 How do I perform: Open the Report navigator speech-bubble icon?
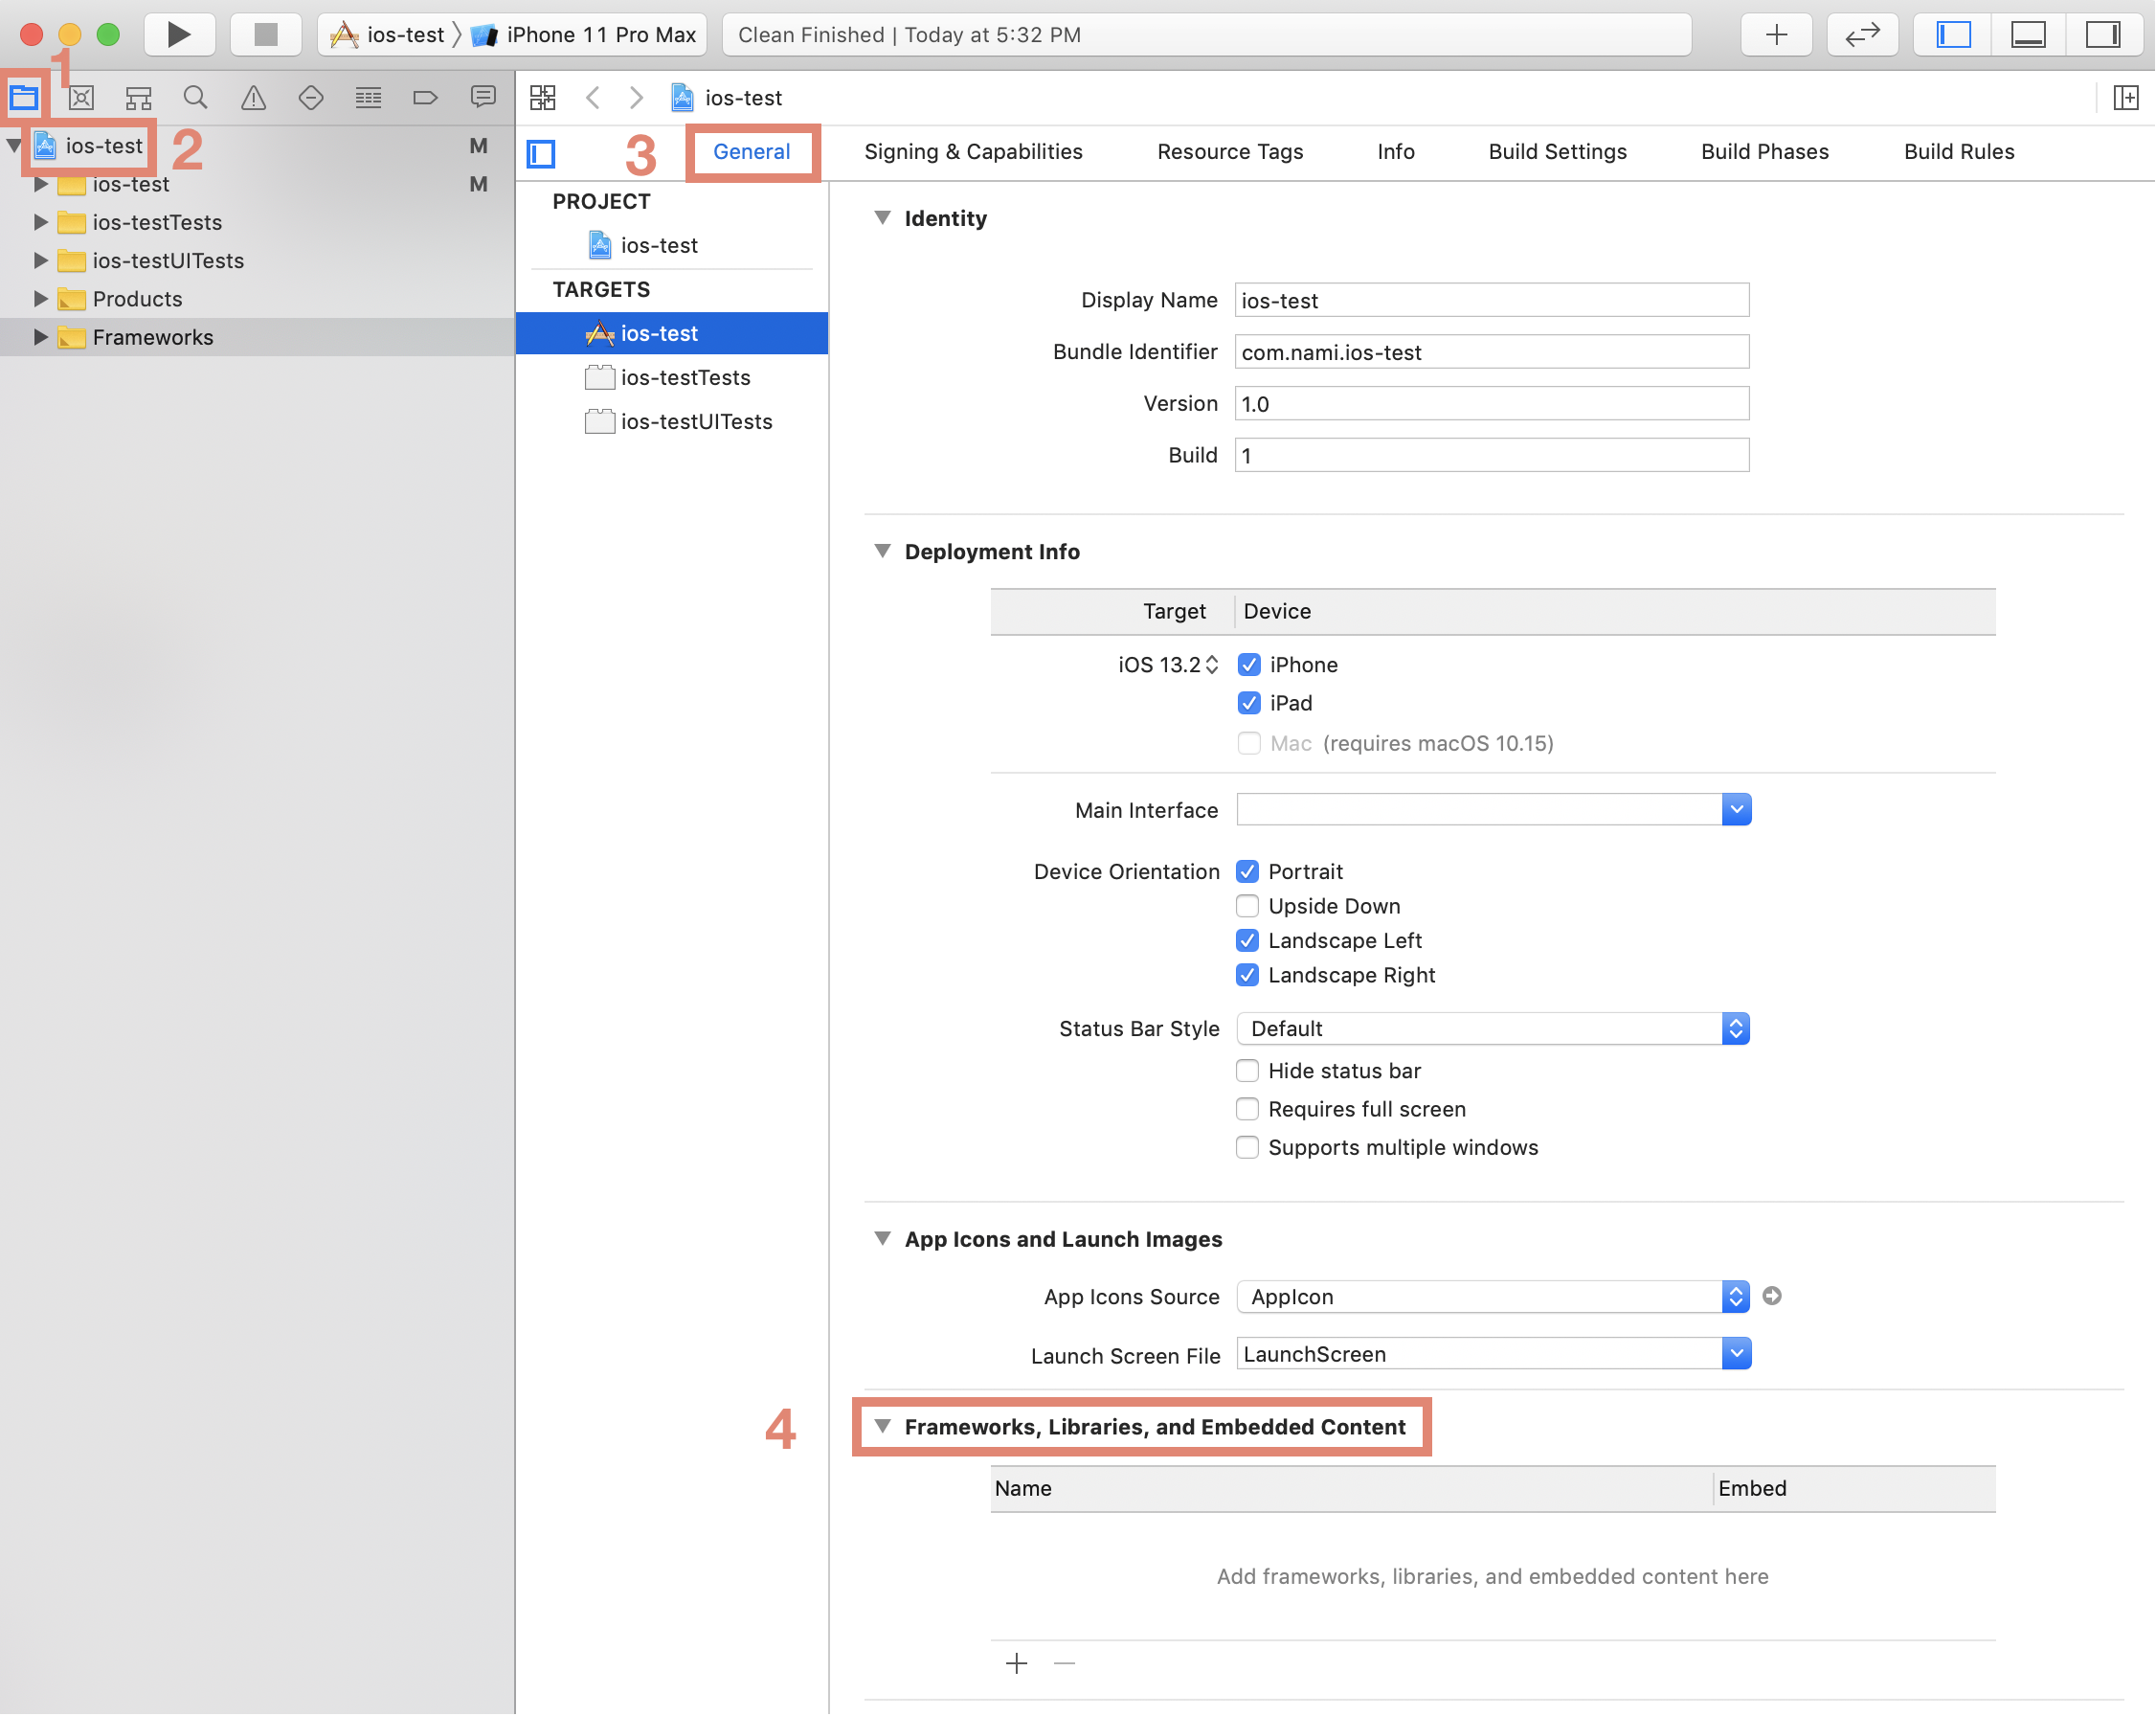(x=483, y=97)
